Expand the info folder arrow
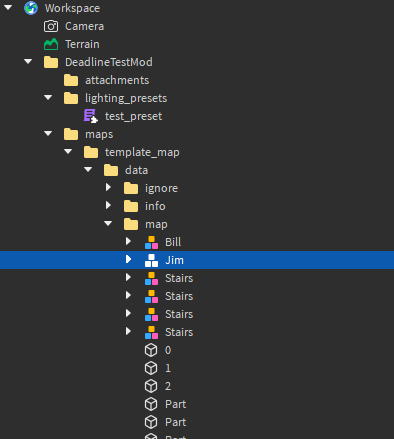394x439 pixels. [108, 205]
